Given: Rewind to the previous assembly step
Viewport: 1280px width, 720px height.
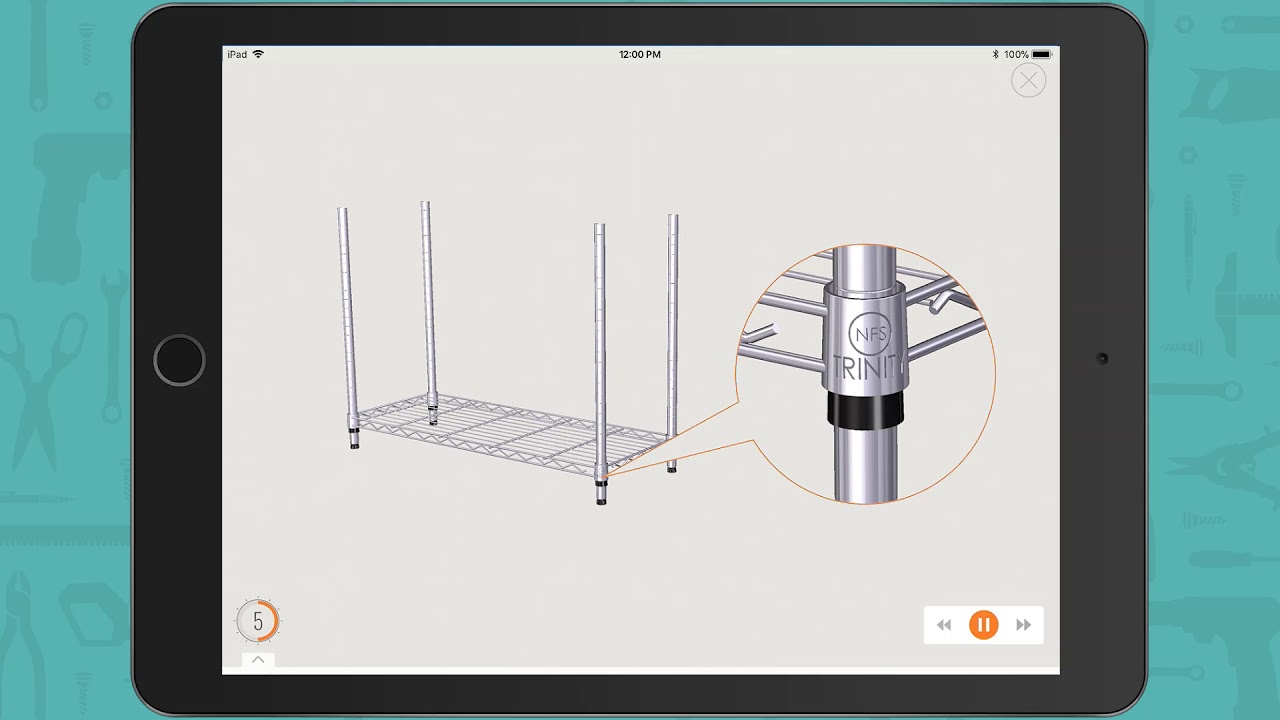Looking at the screenshot, I should (944, 625).
